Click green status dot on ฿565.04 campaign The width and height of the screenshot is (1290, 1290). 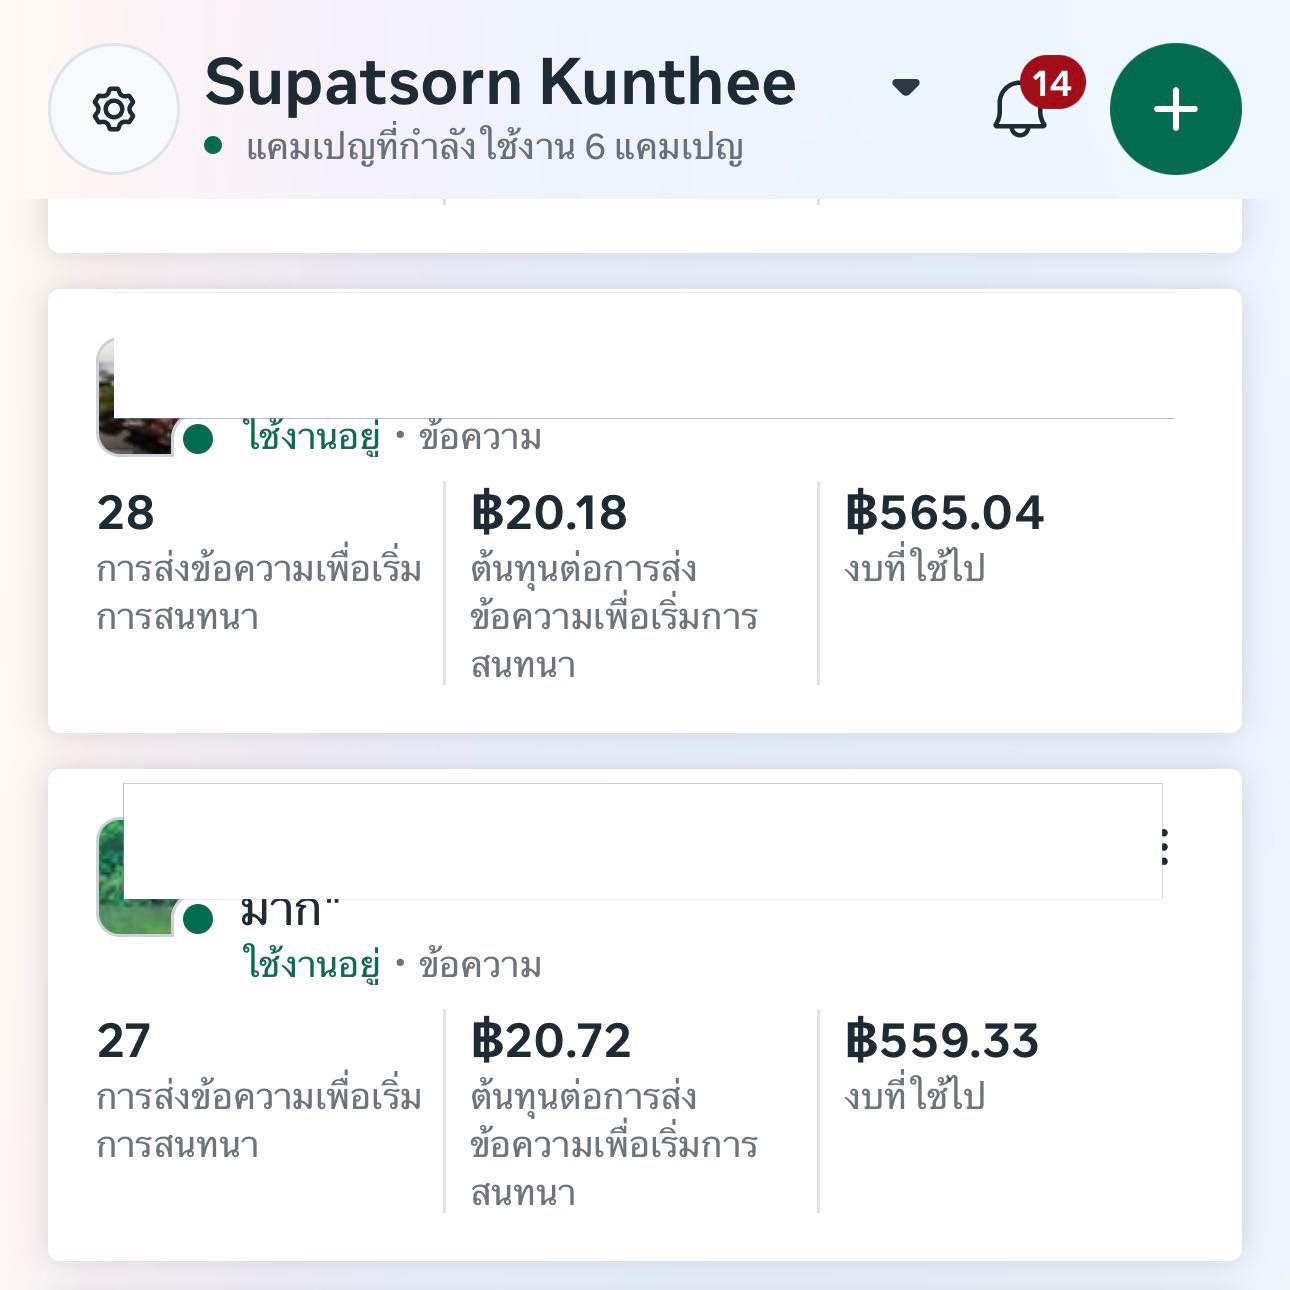click(x=198, y=438)
